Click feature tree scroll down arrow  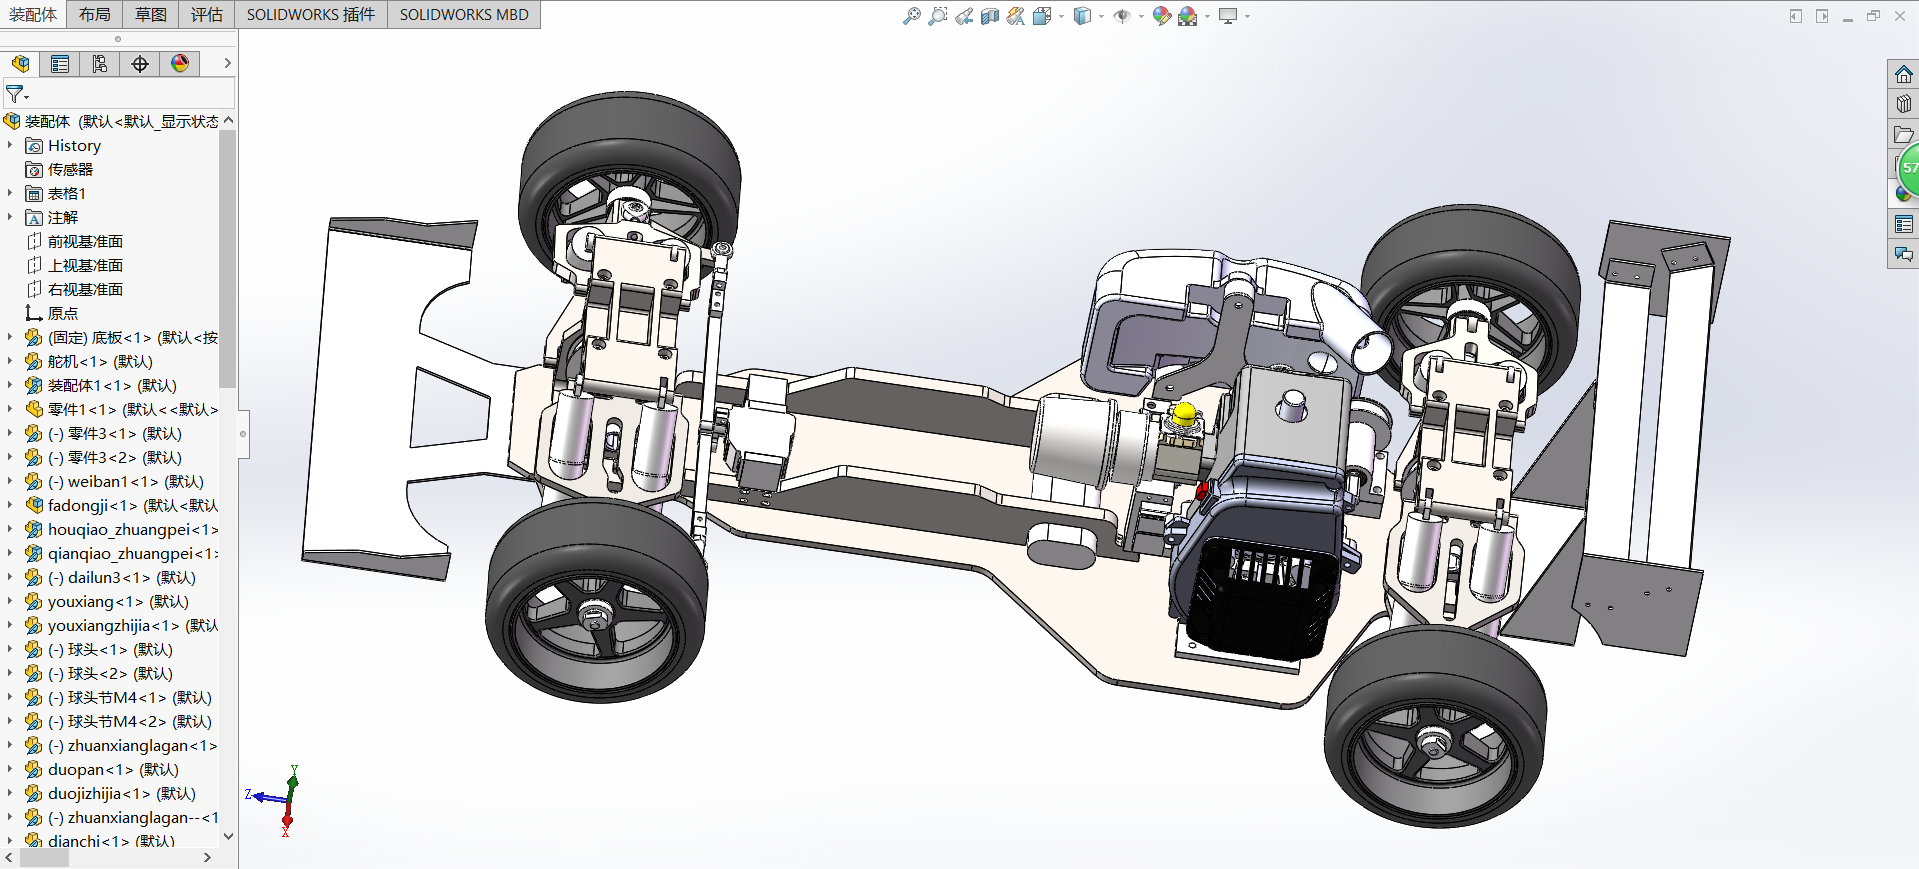point(228,836)
